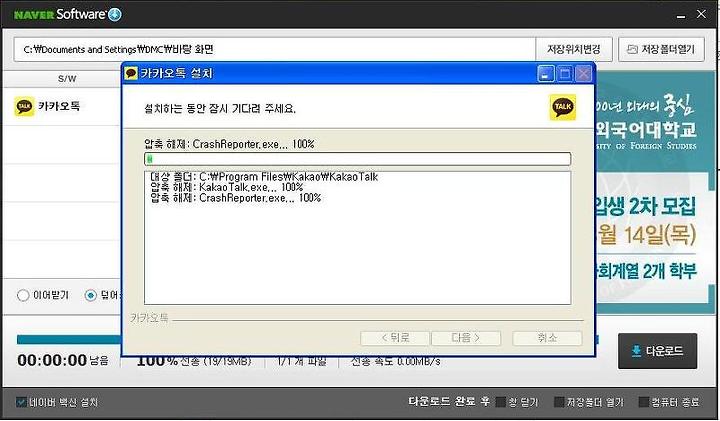Toggle the 네이버 백신 설치 checkbox

coord(21,402)
